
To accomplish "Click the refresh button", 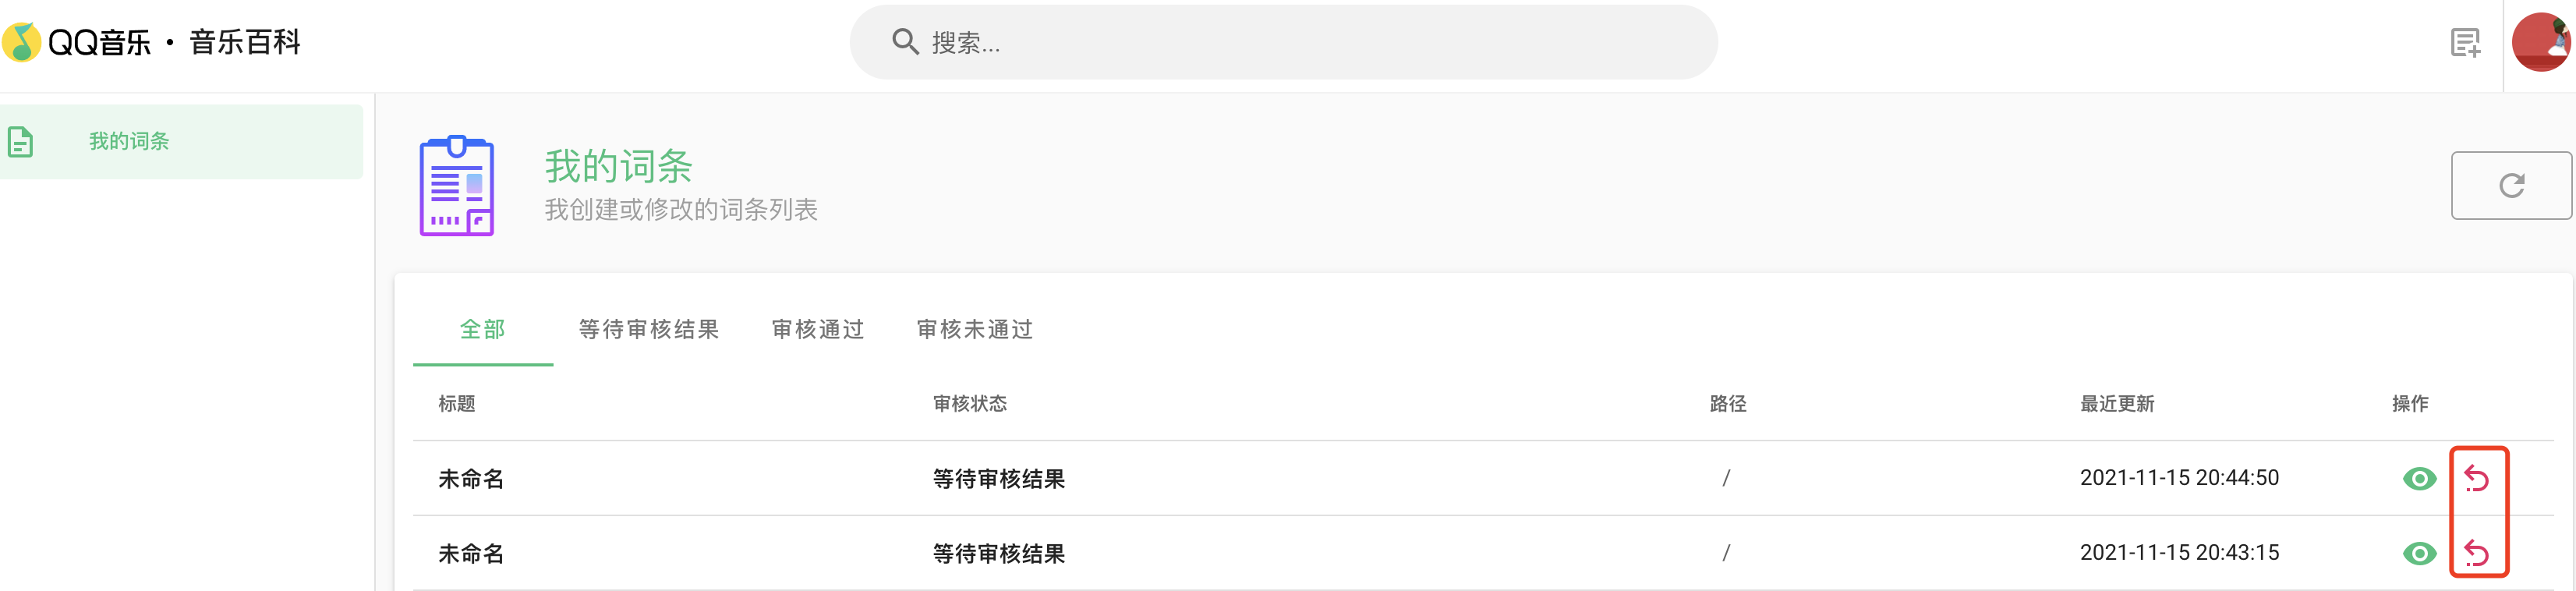I will pos(2511,185).
